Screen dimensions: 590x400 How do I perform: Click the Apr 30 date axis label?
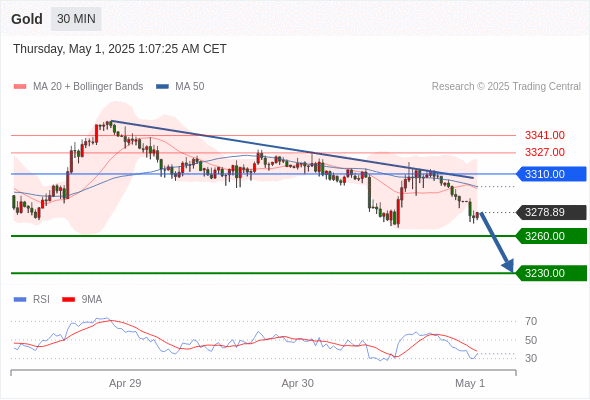[298, 383]
